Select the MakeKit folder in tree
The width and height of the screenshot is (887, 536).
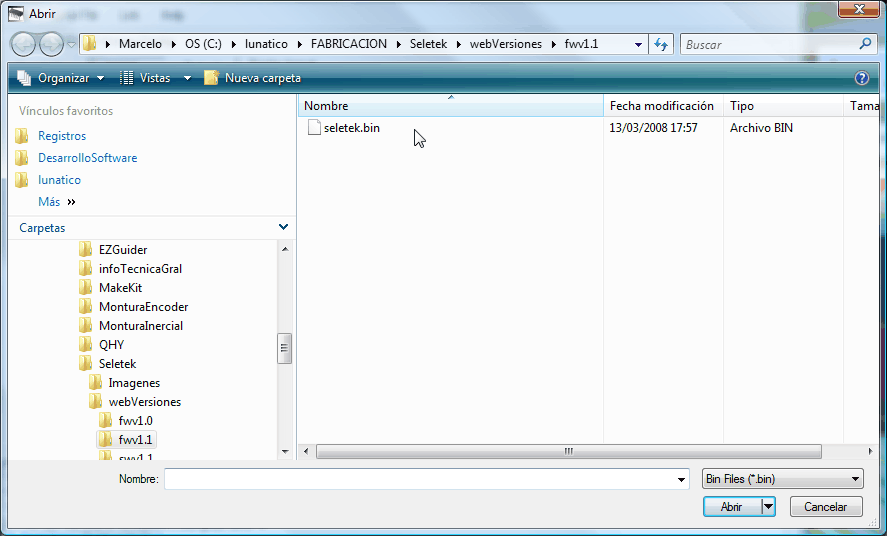120,288
